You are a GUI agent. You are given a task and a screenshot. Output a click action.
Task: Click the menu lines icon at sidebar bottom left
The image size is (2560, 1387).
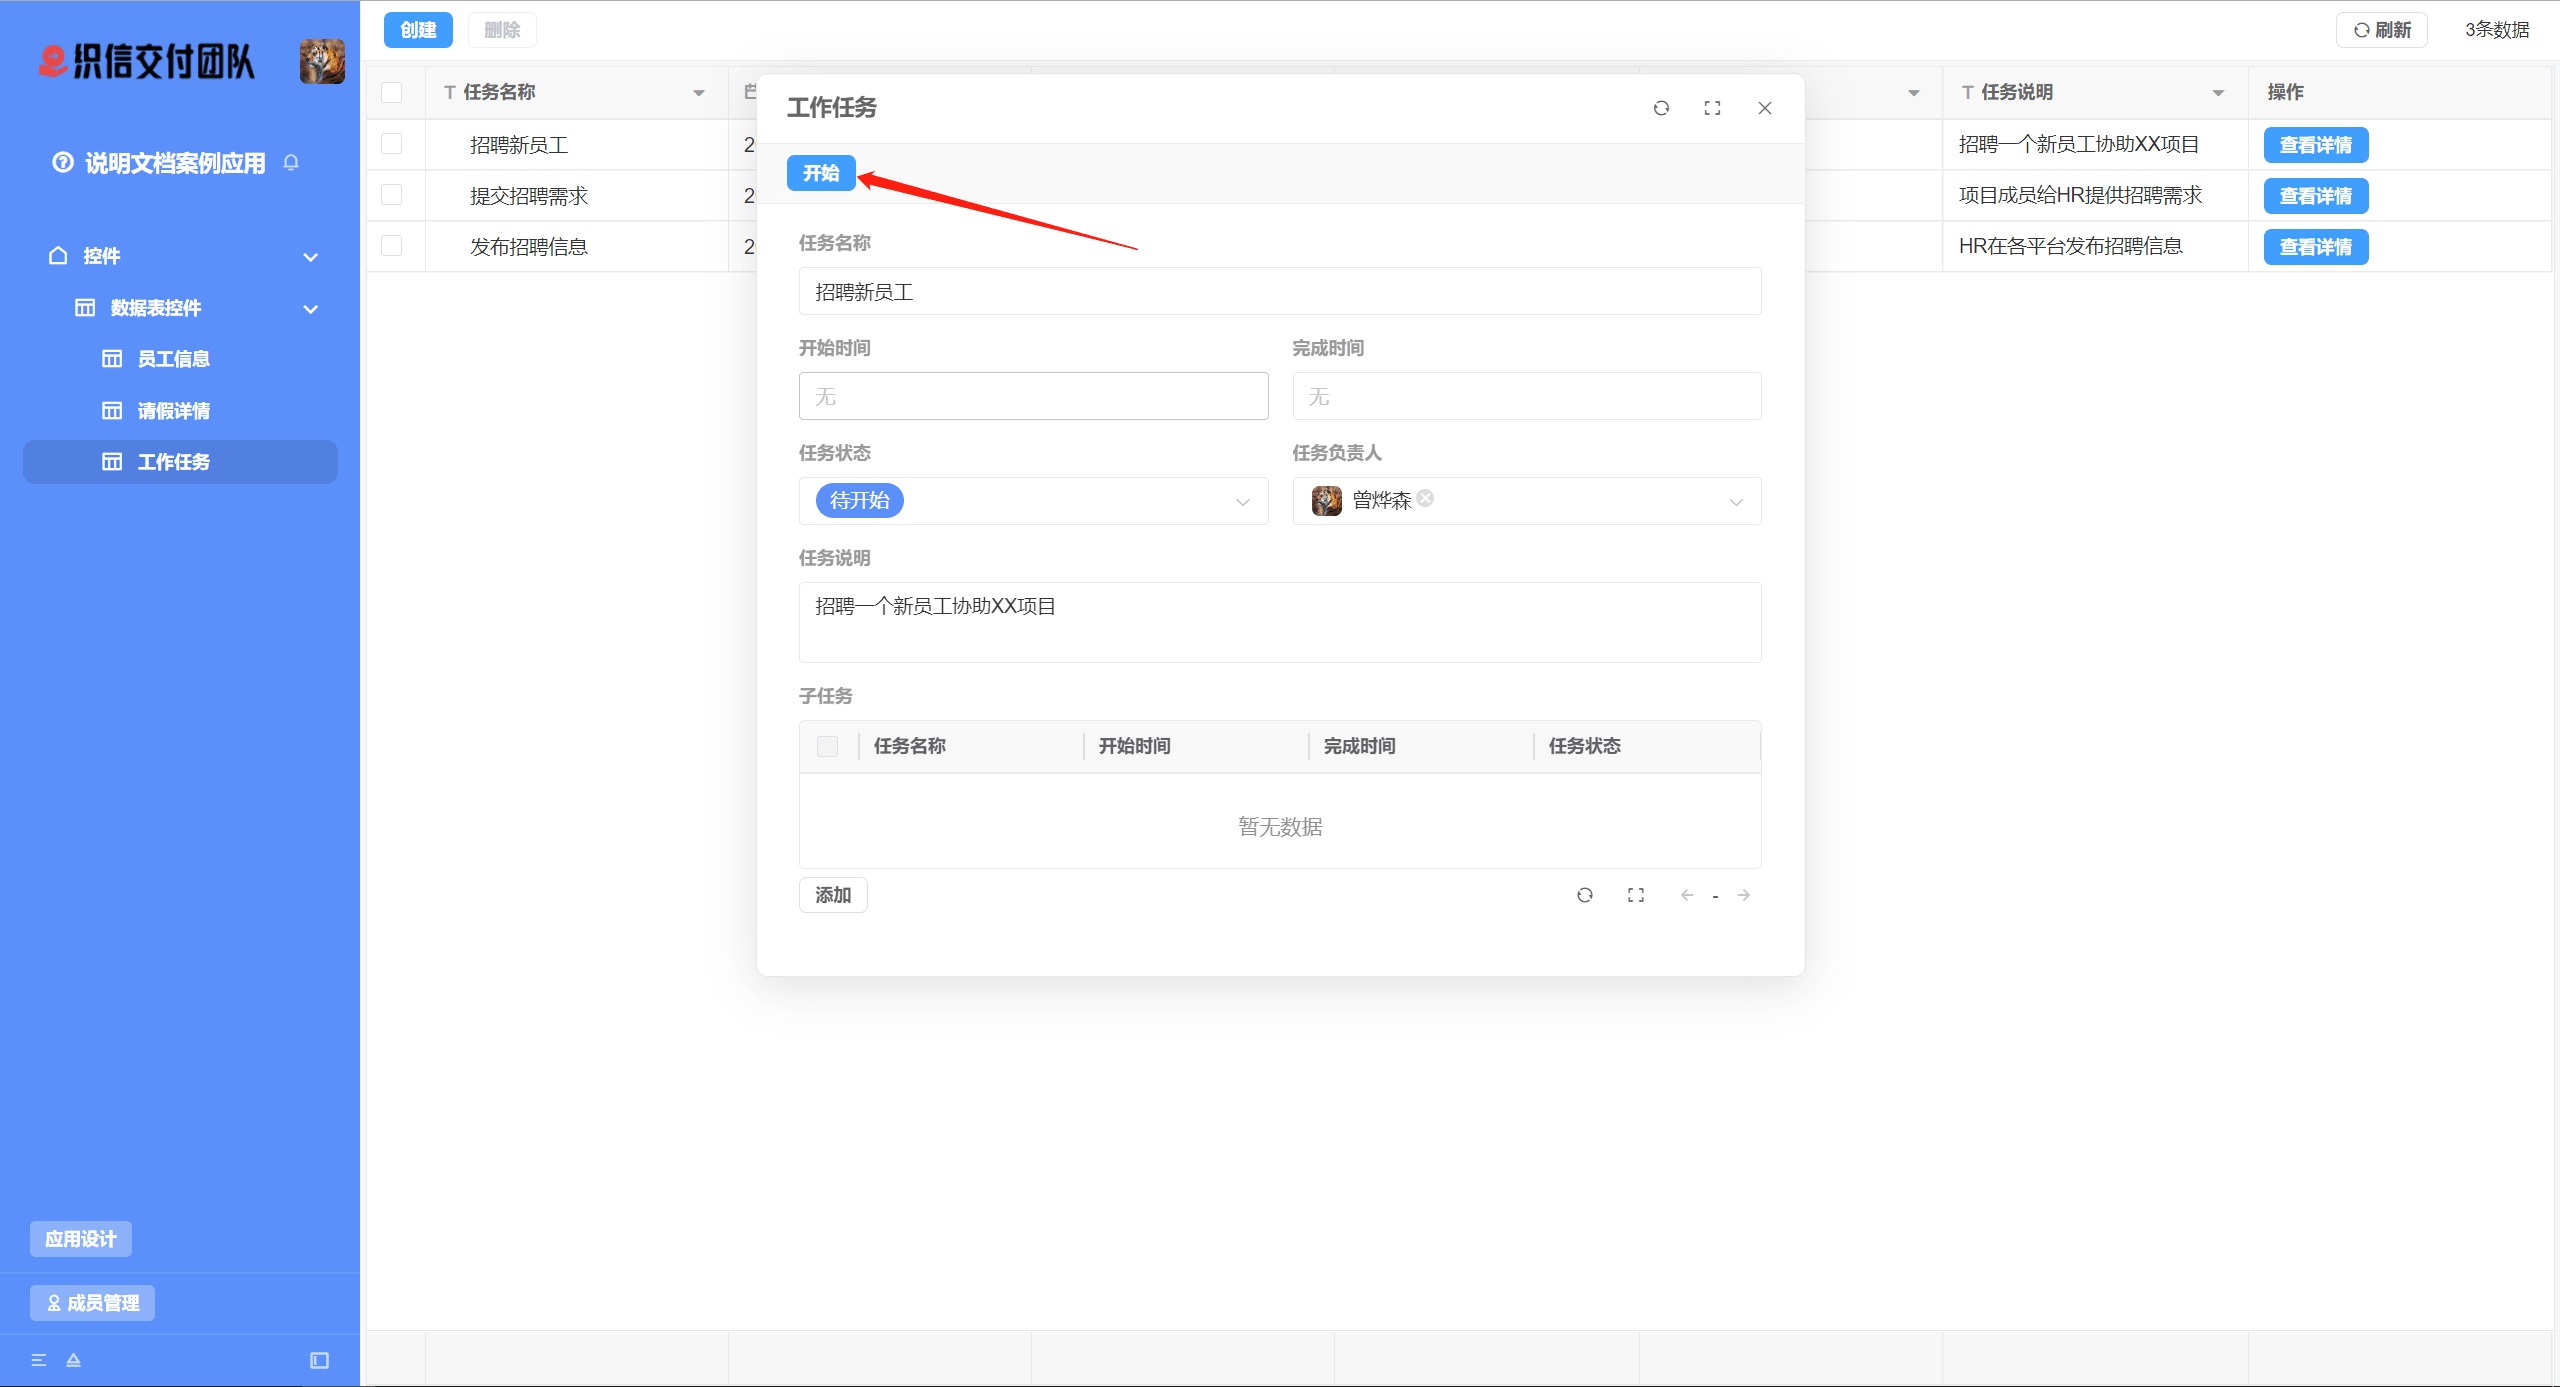[39, 1360]
